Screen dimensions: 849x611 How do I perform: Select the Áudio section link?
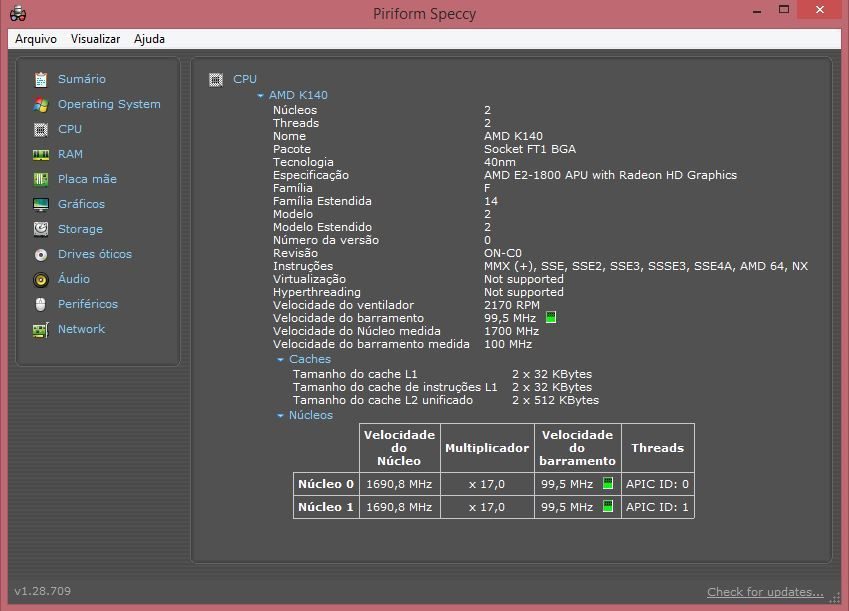[74, 278]
